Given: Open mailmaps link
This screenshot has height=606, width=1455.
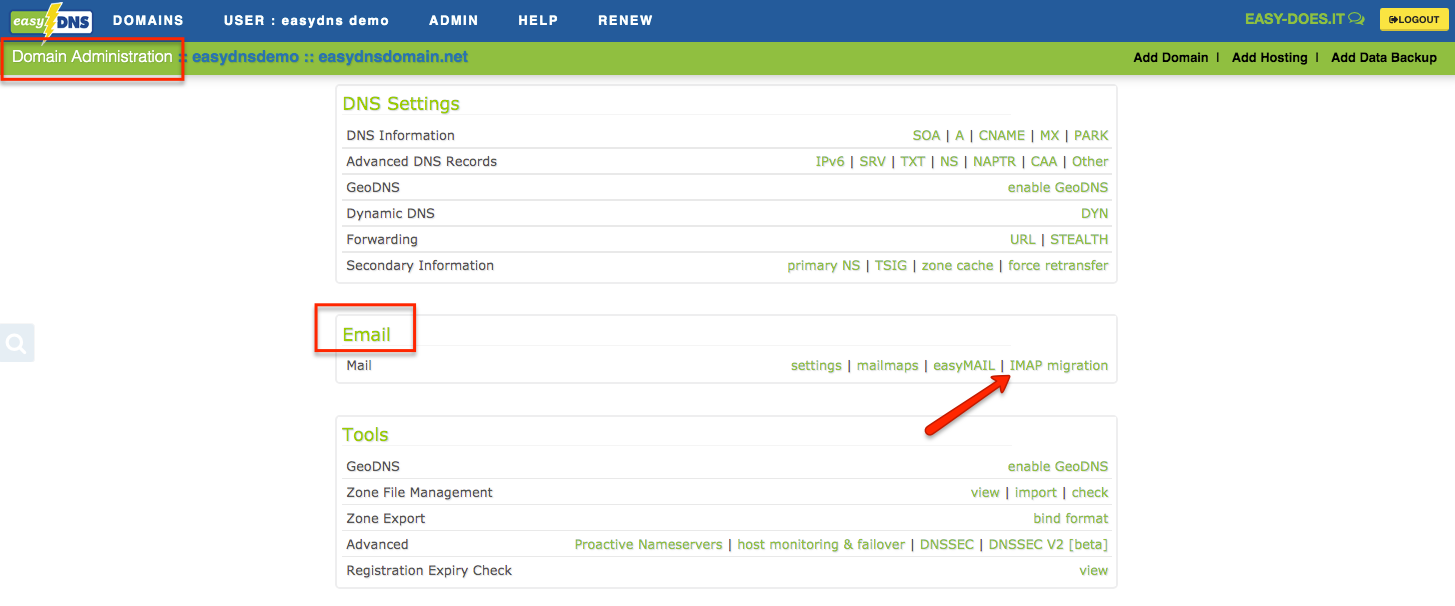Looking at the screenshot, I should pos(888,366).
